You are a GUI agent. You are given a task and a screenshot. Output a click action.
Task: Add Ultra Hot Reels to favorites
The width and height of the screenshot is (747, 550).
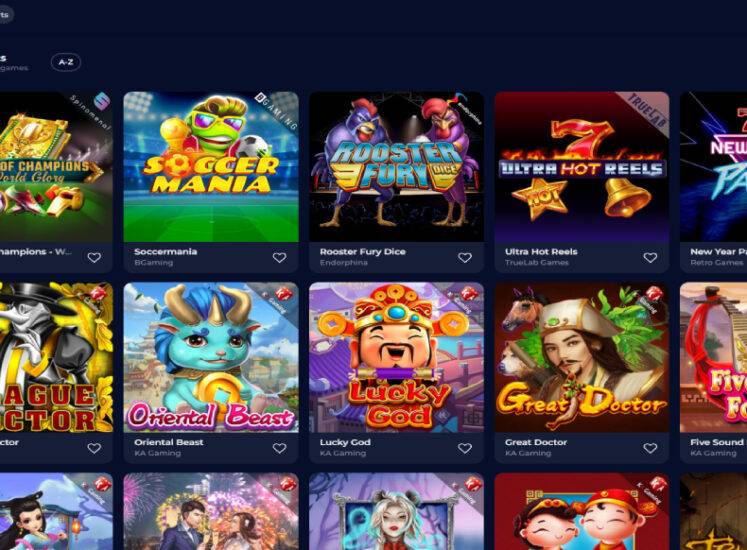[x=650, y=257]
